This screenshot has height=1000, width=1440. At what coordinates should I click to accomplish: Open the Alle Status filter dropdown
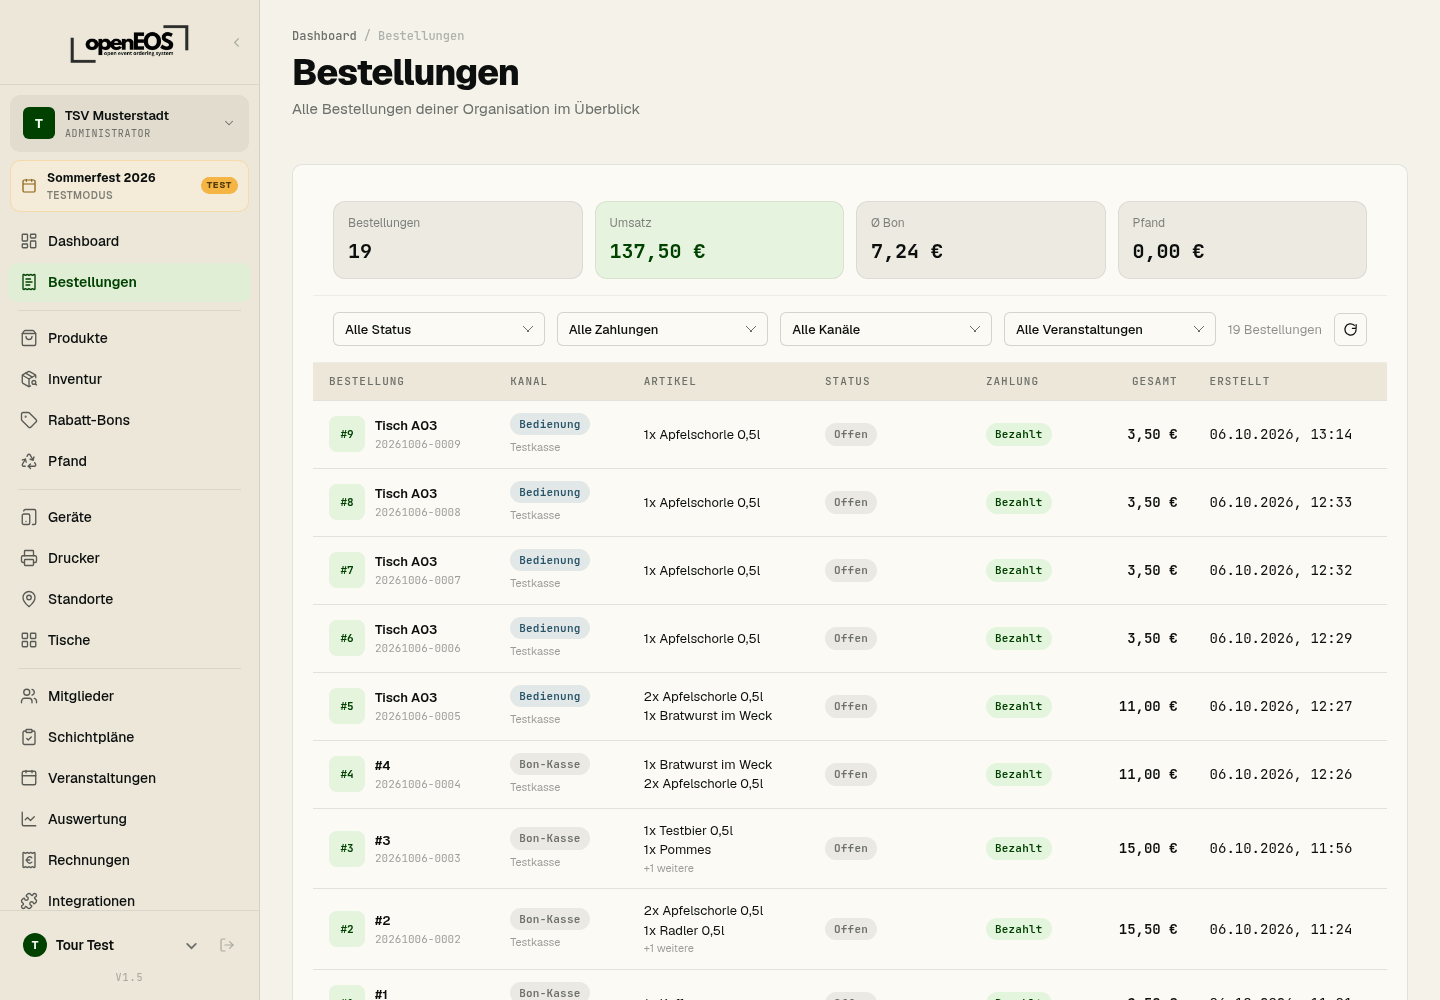point(439,329)
